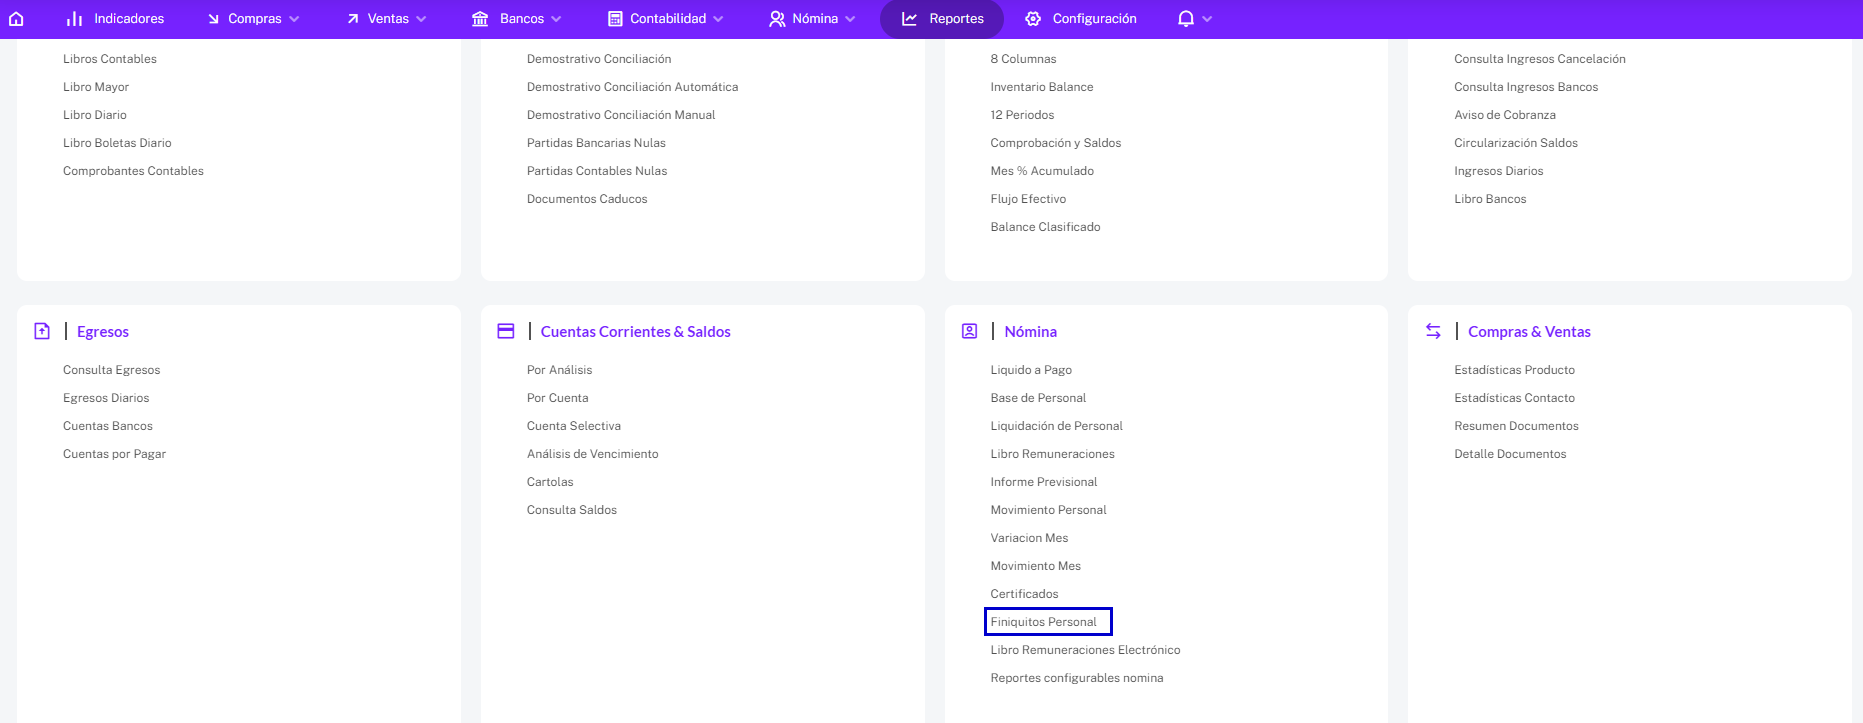Select the Reportes menu item
This screenshot has width=1863, height=723.
pos(942,19)
